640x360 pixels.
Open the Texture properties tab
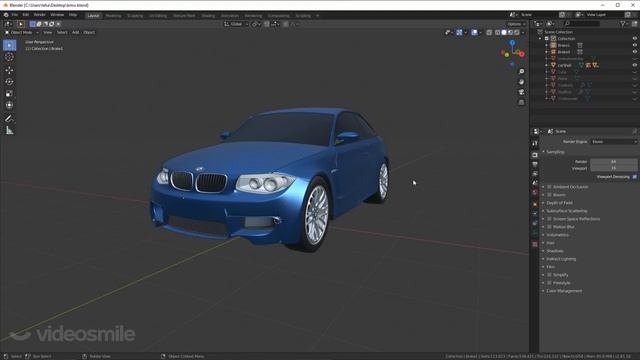point(535,244)
